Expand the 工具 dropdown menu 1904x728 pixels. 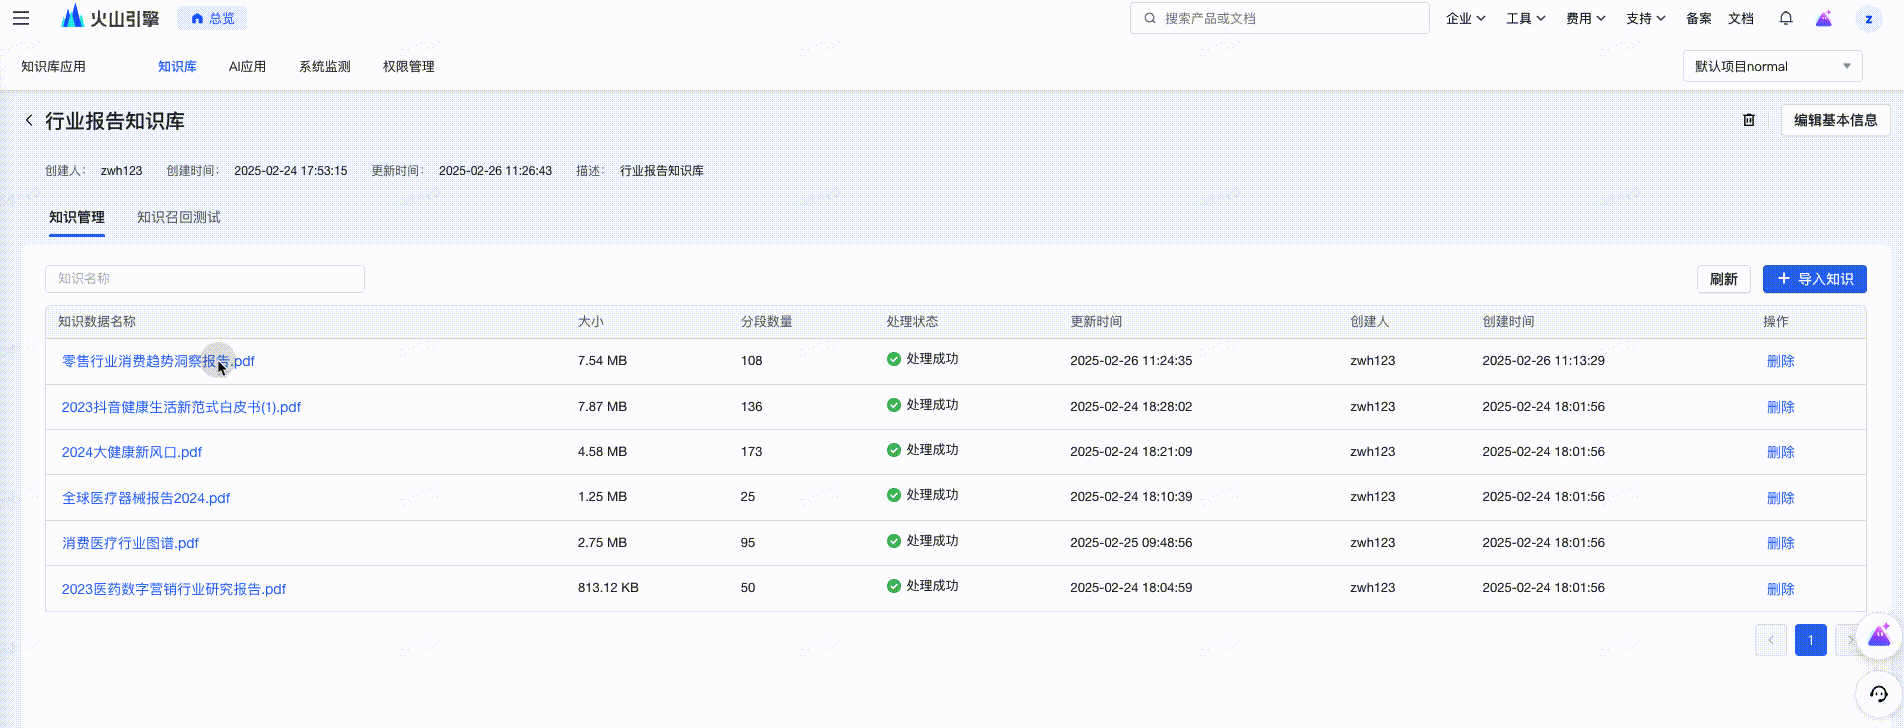click(1525, 18)
